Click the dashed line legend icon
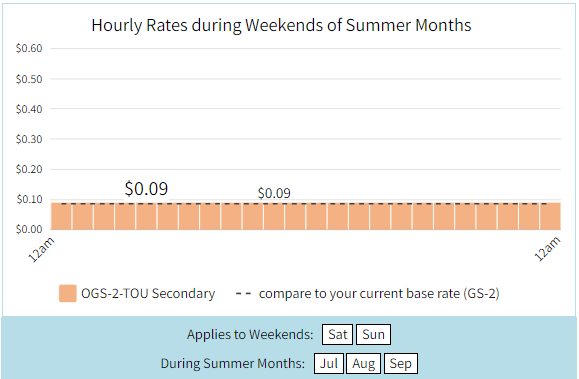Image resolution: width=579 pixels, height=379 pixels. 243,294
